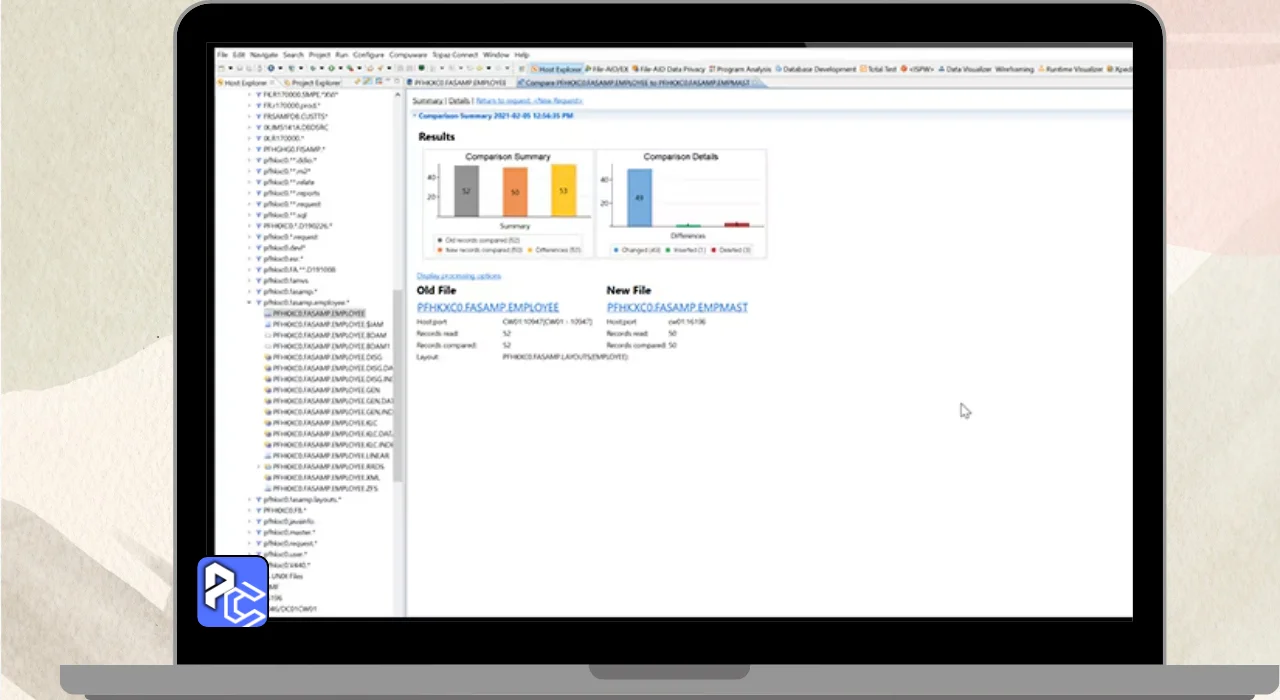The height and width of the screenshot is (700, 1280).
Task: Open the Edit menu
Action: (239, 55)
